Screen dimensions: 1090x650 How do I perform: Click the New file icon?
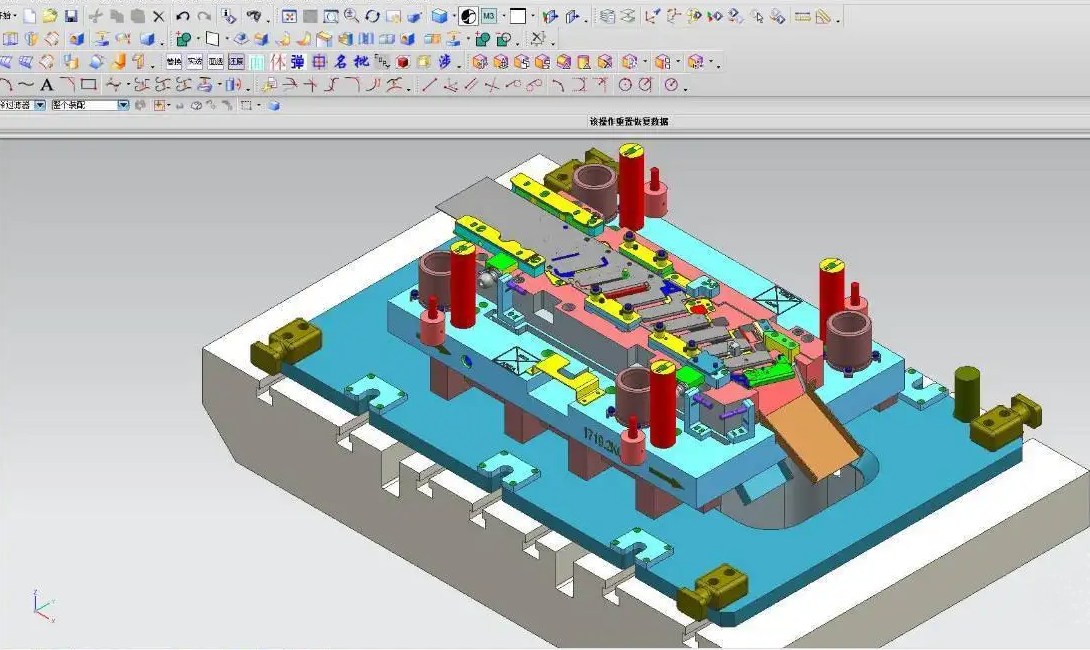[30, 16]
